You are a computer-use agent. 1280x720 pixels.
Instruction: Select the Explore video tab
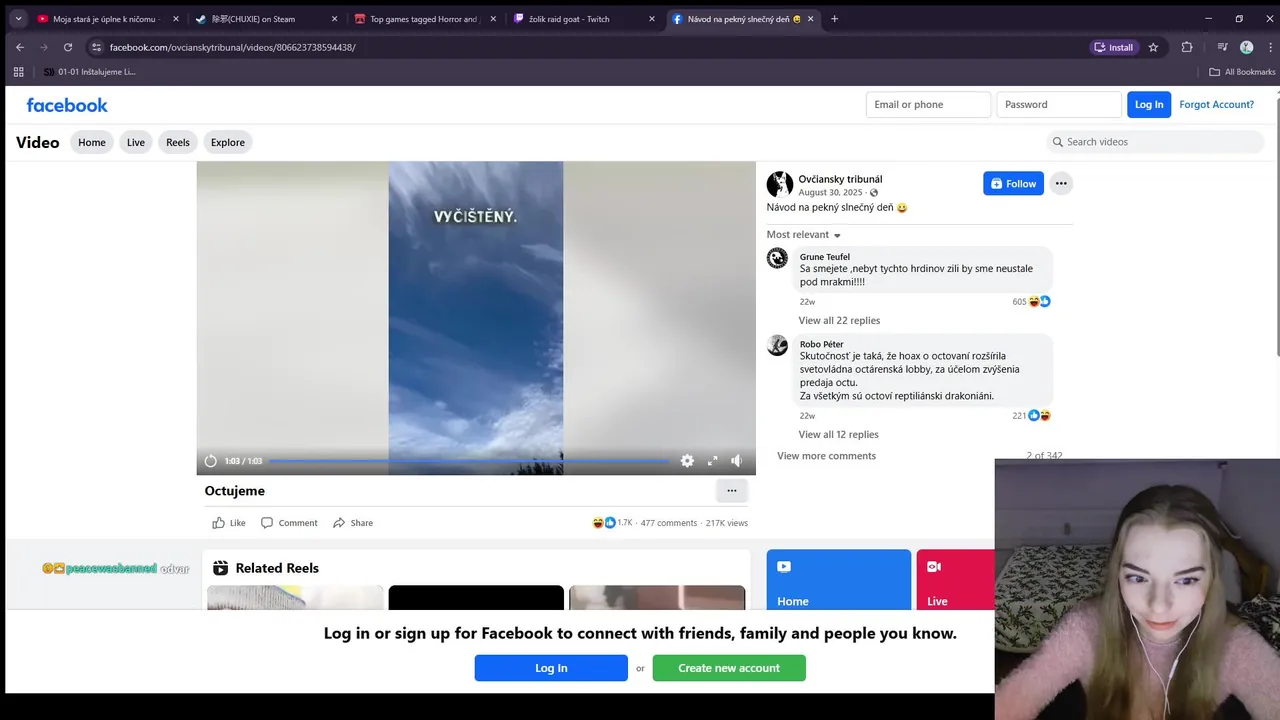pos(228,142)
